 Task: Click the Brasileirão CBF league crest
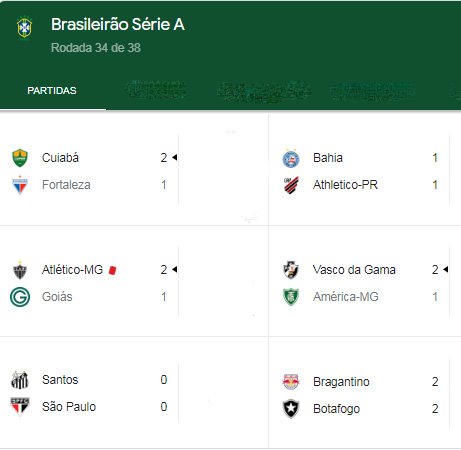(x=24, y=27)
